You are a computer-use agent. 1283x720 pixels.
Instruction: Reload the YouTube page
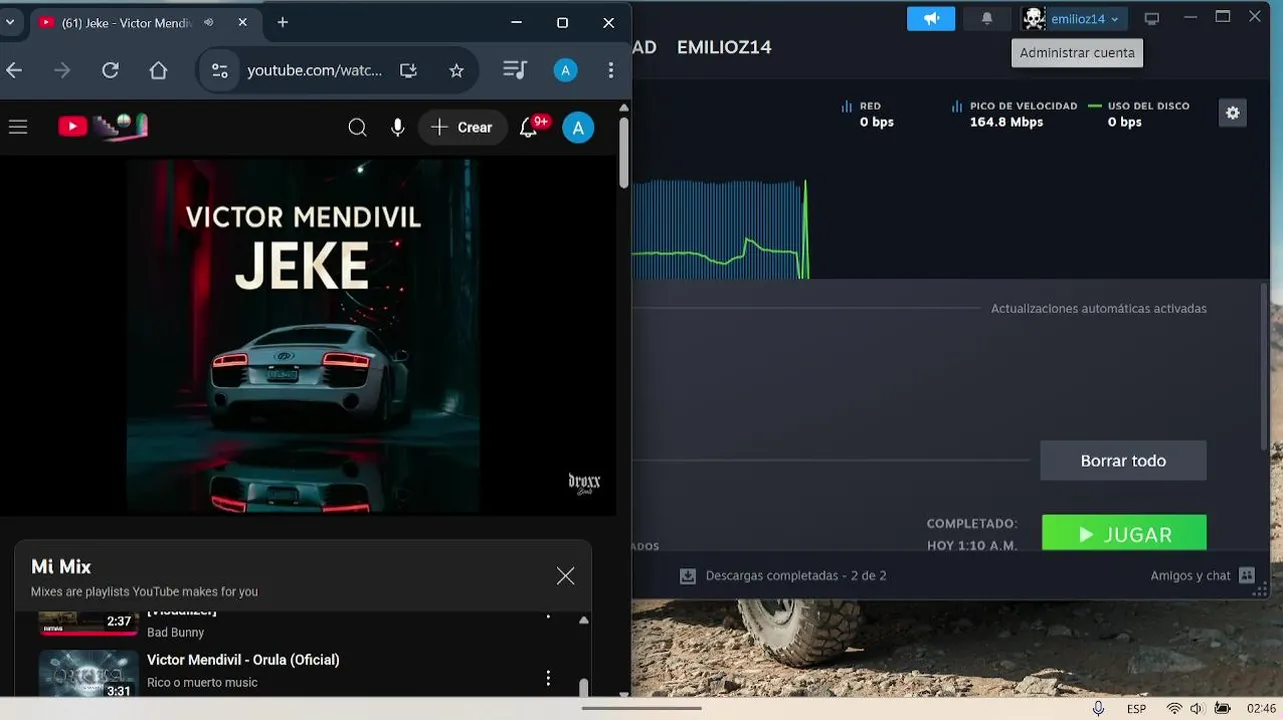[110, 70]
